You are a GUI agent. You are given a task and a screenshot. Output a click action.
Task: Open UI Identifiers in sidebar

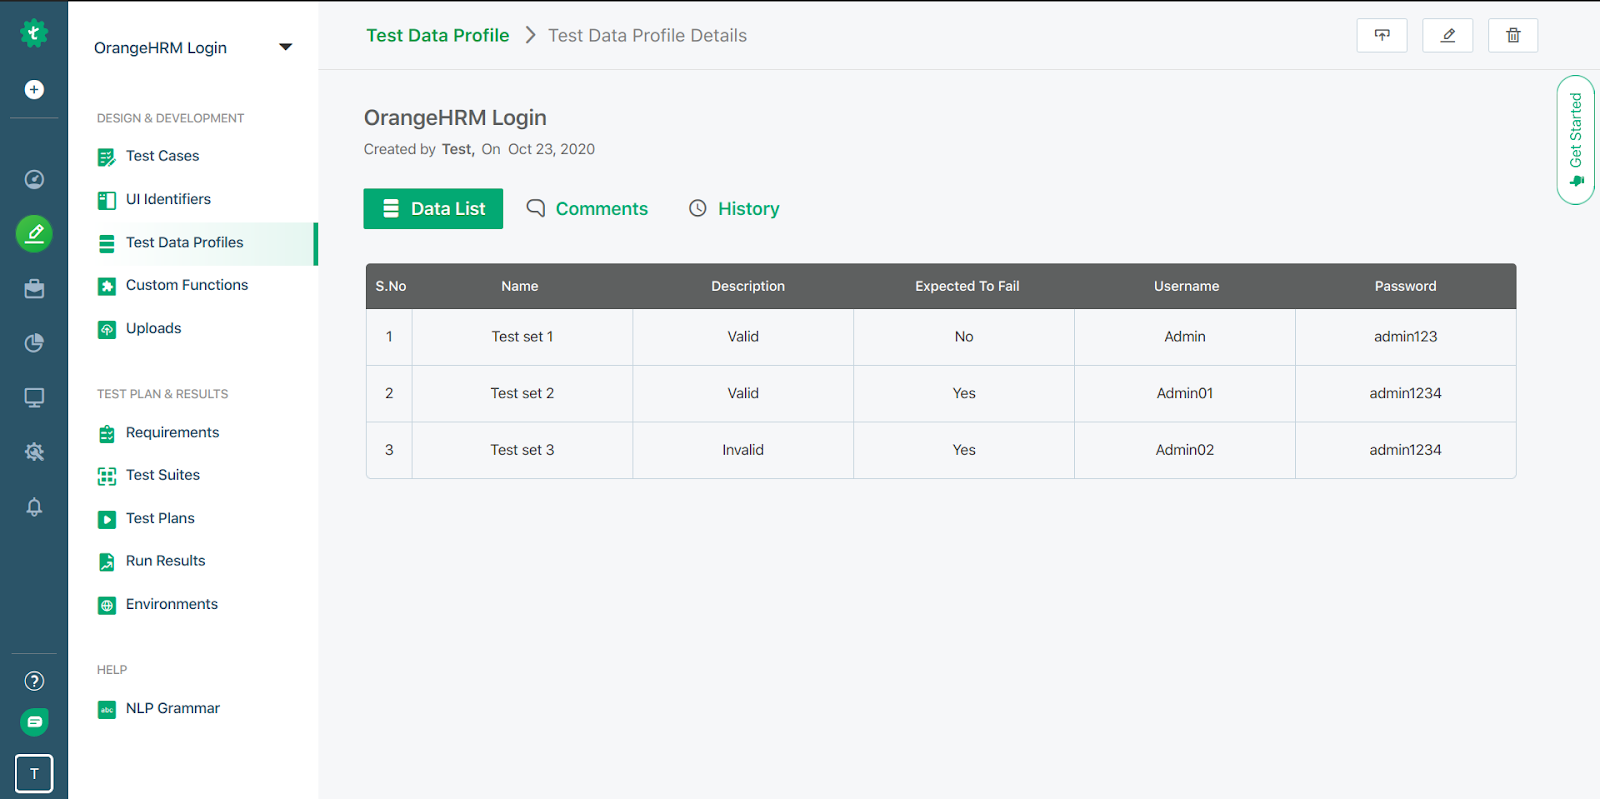pos(168,199)
